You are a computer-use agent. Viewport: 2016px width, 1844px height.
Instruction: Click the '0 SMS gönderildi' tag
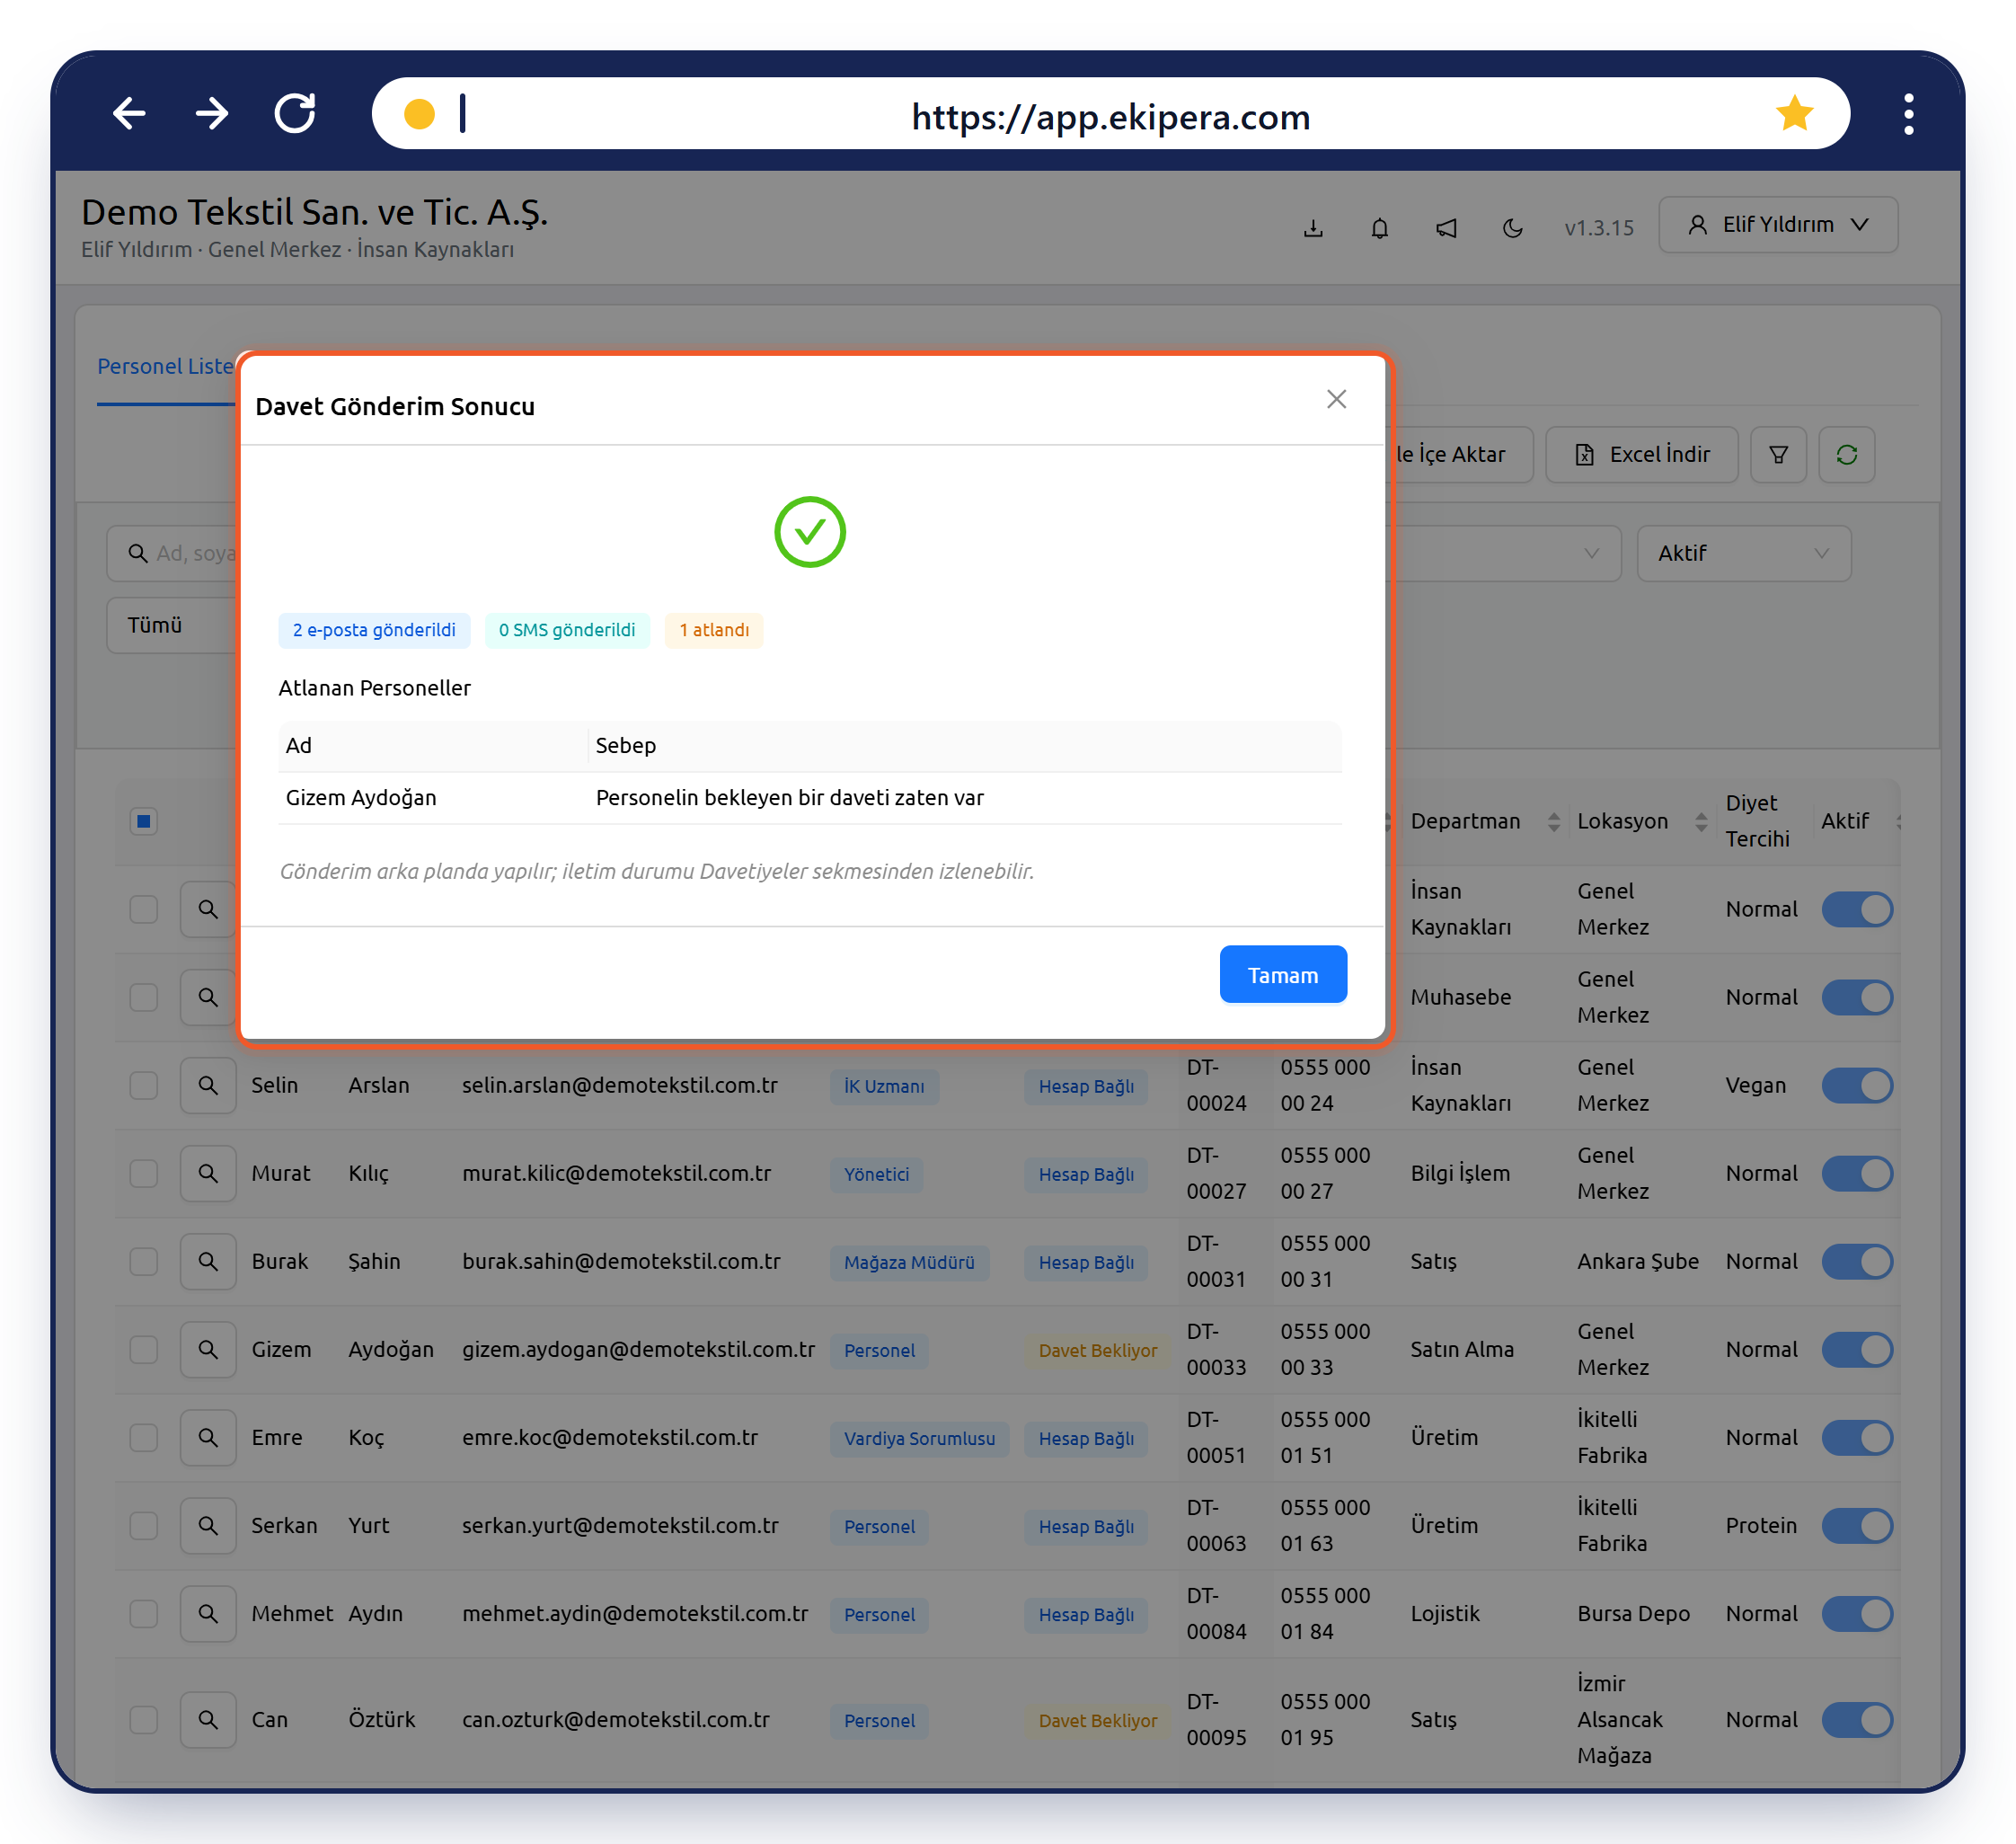[x=567, y=630]
